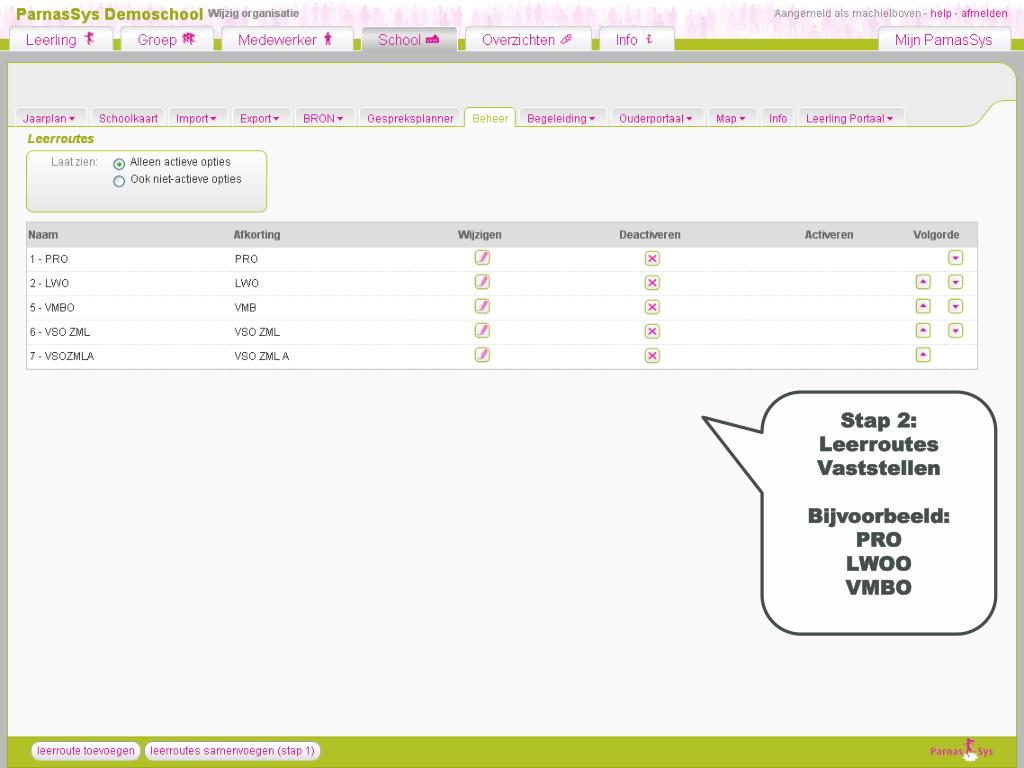1024x768 pixels.
Task: Switch to the Overzichten main tab
Action: point(528,39)
